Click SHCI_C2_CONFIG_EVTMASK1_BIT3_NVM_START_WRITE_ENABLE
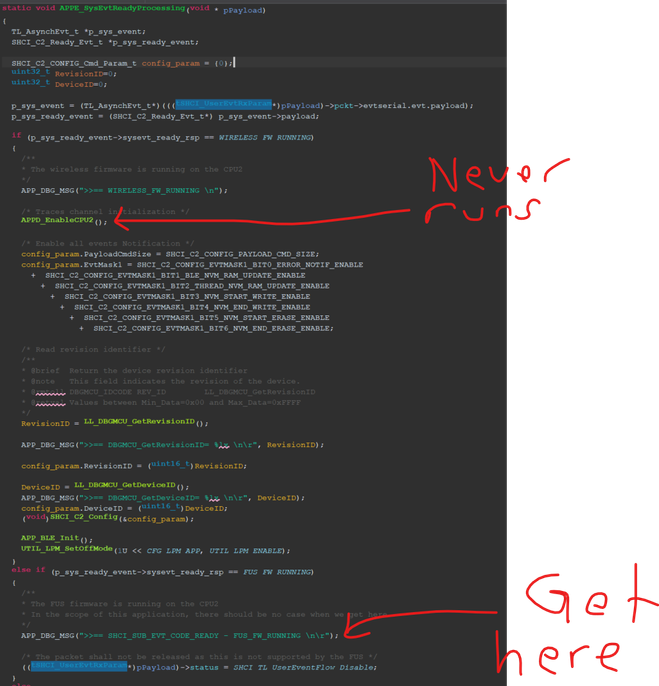This screenshot has height=686, width=659. (187, 297)
